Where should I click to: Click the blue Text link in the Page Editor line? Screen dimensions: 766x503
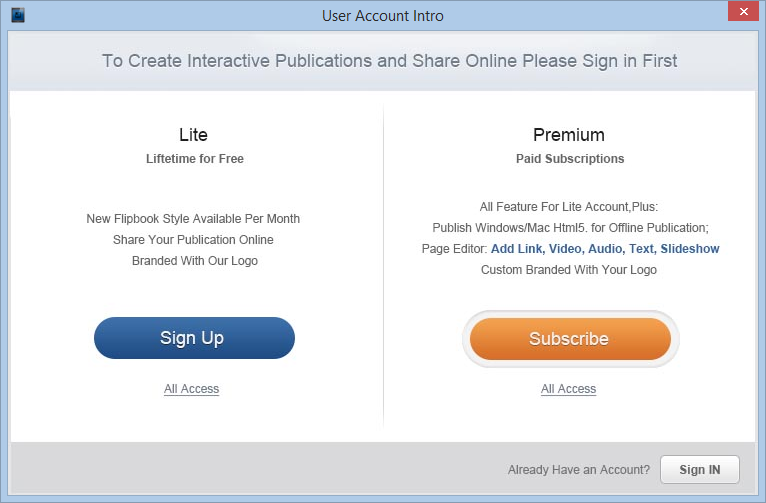click(642, 249)
